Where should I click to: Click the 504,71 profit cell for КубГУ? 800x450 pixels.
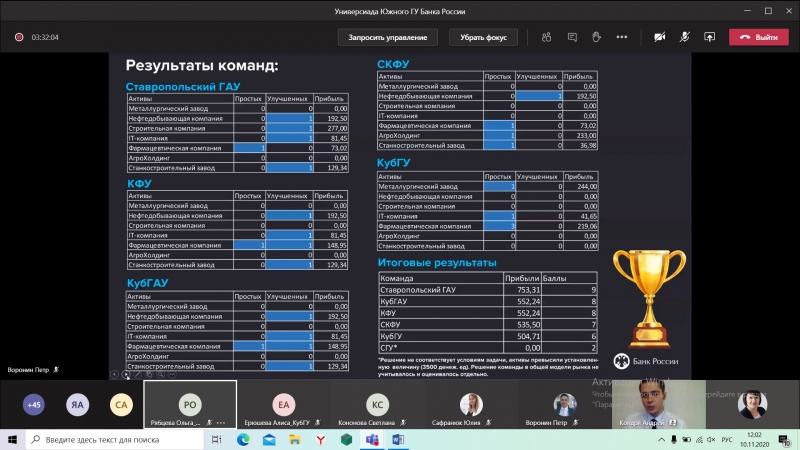point(522,336)
